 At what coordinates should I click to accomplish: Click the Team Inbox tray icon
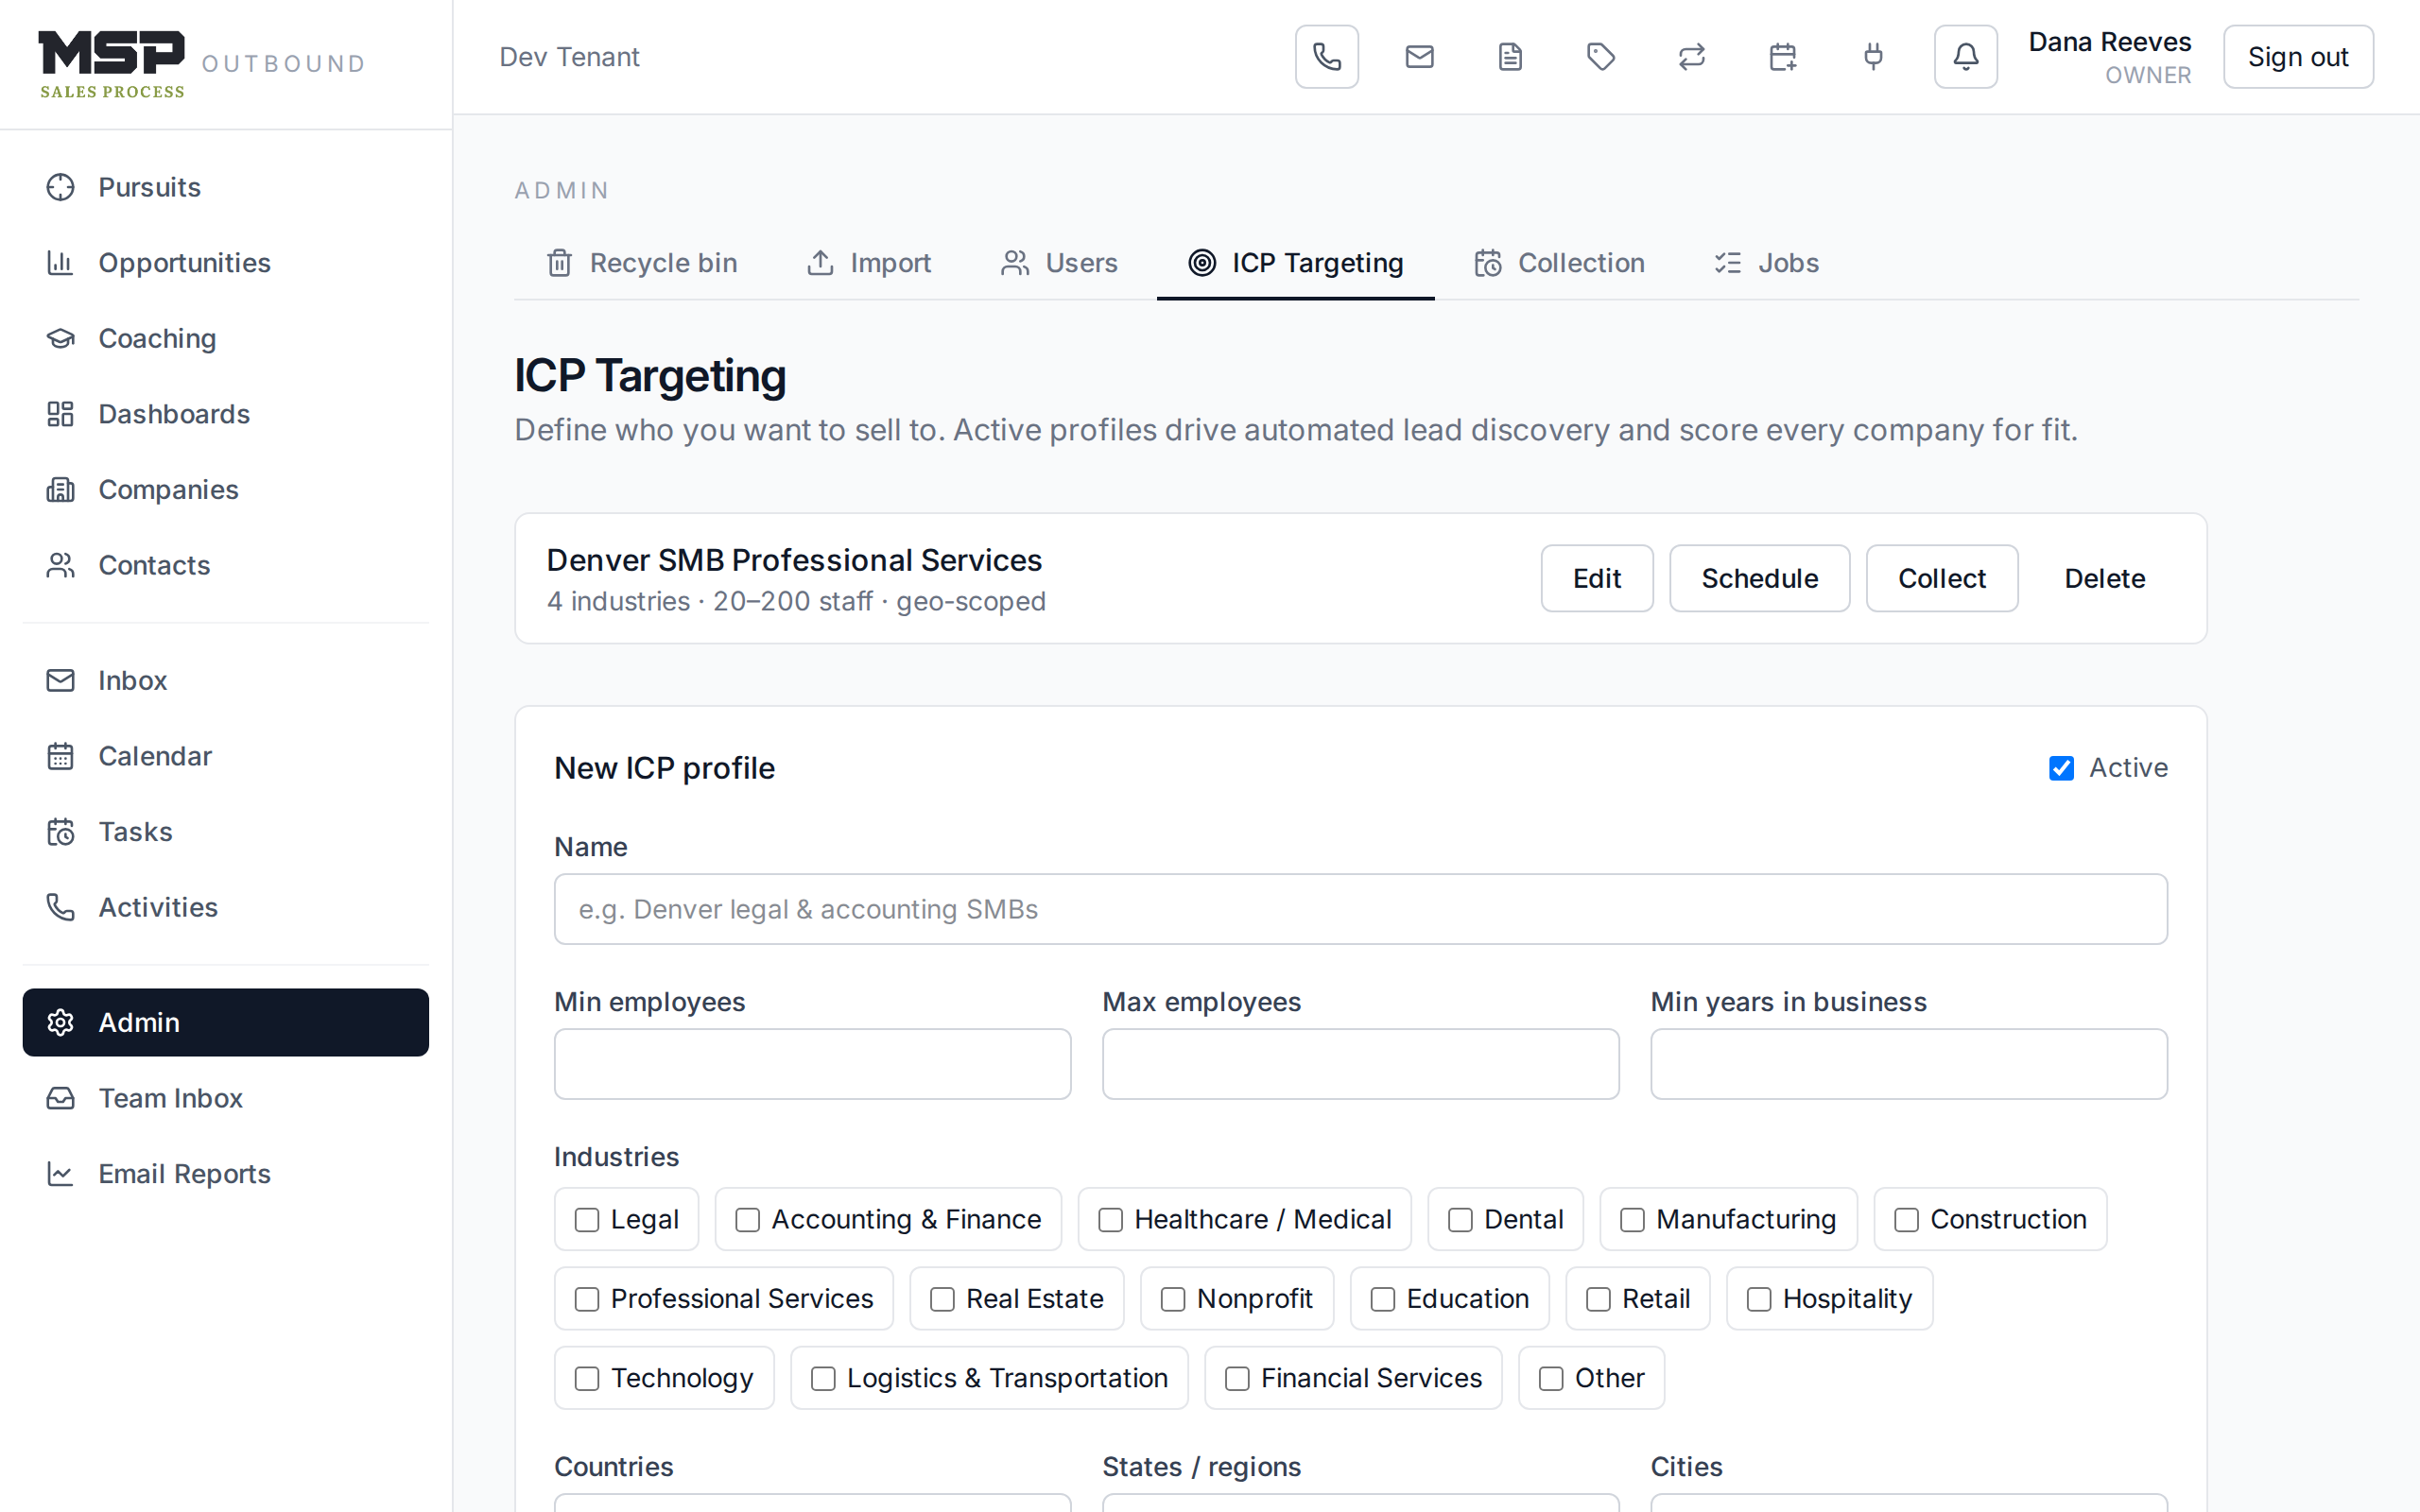tap(61, 1098)
